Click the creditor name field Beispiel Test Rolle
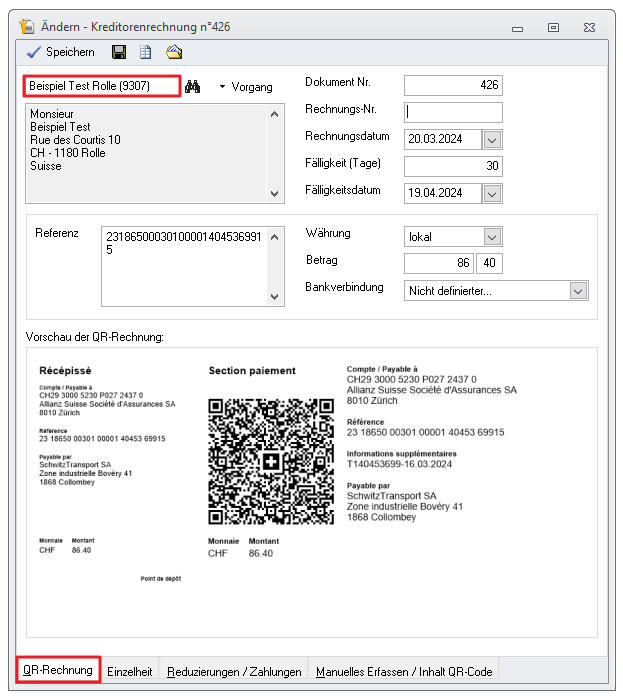The image size is (623, 696). [102, 86]
